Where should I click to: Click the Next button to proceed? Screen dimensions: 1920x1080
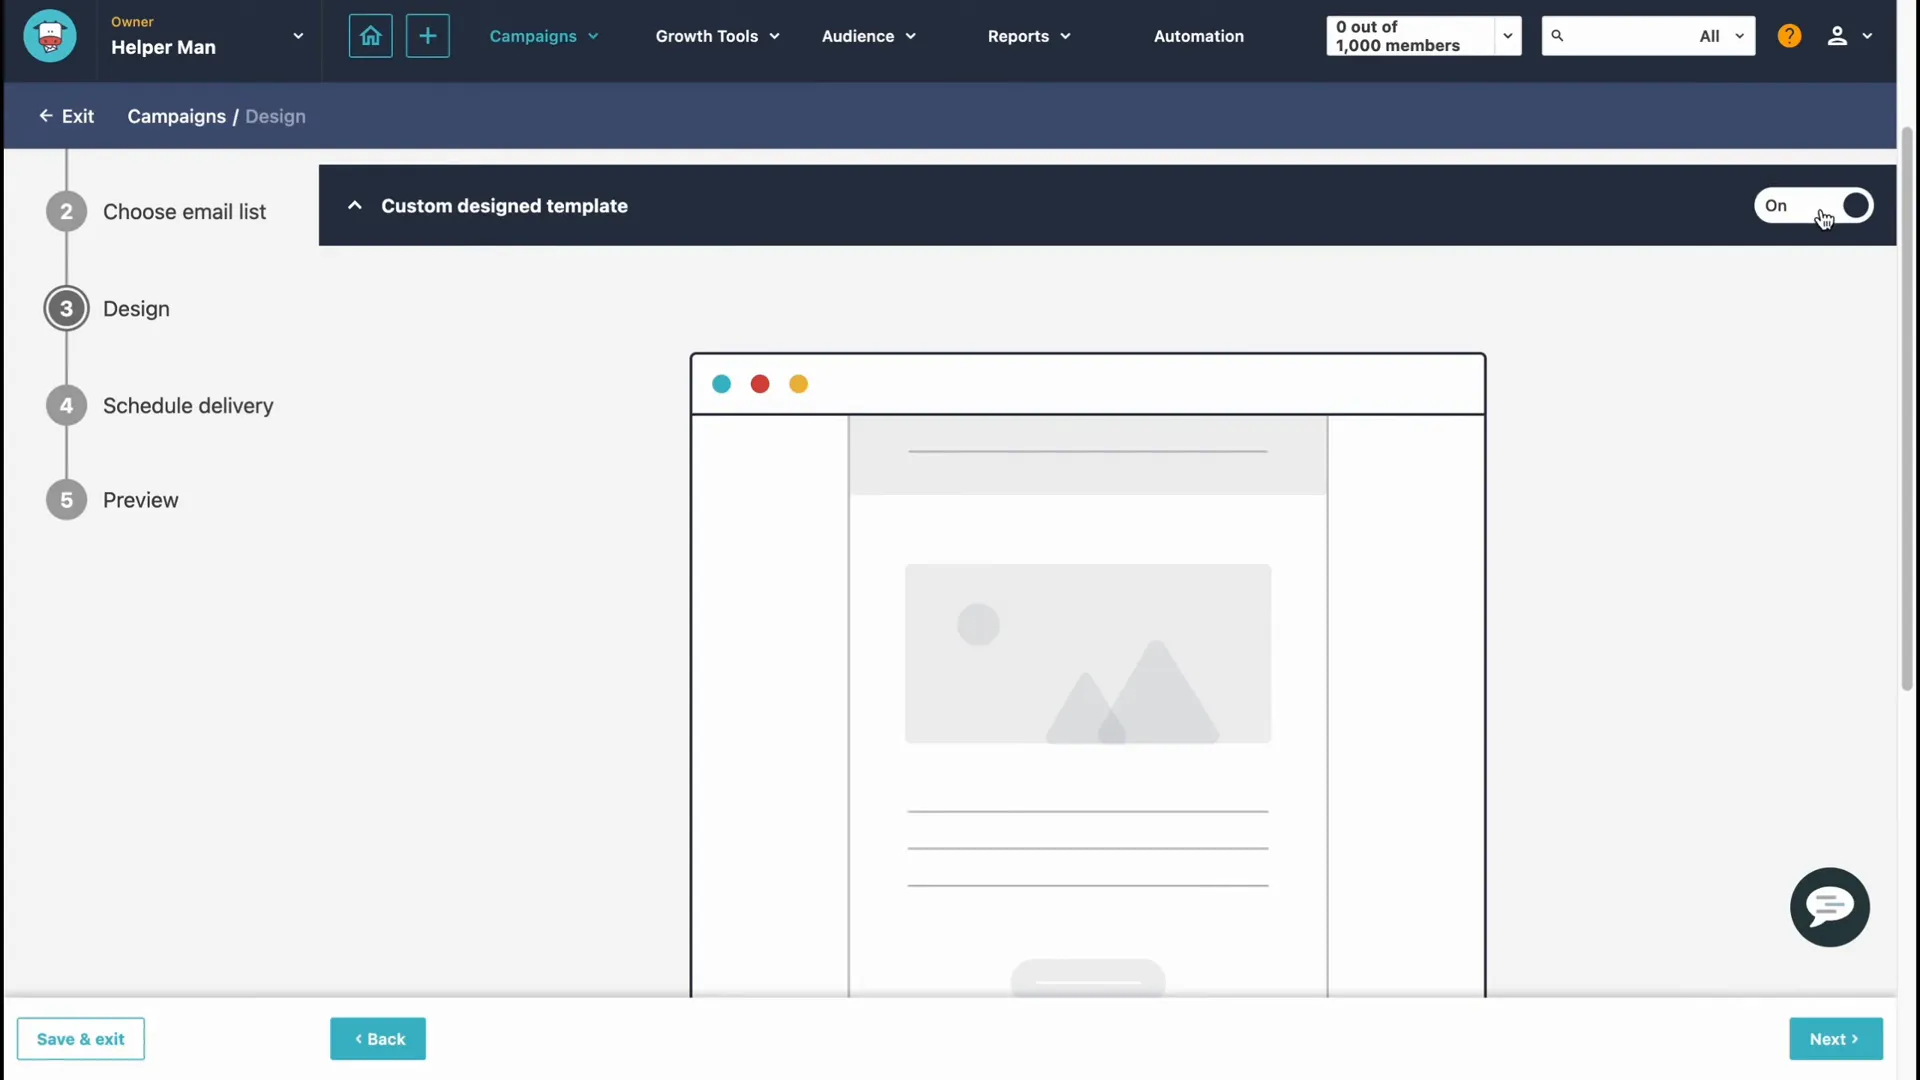coord(1837,1039)
